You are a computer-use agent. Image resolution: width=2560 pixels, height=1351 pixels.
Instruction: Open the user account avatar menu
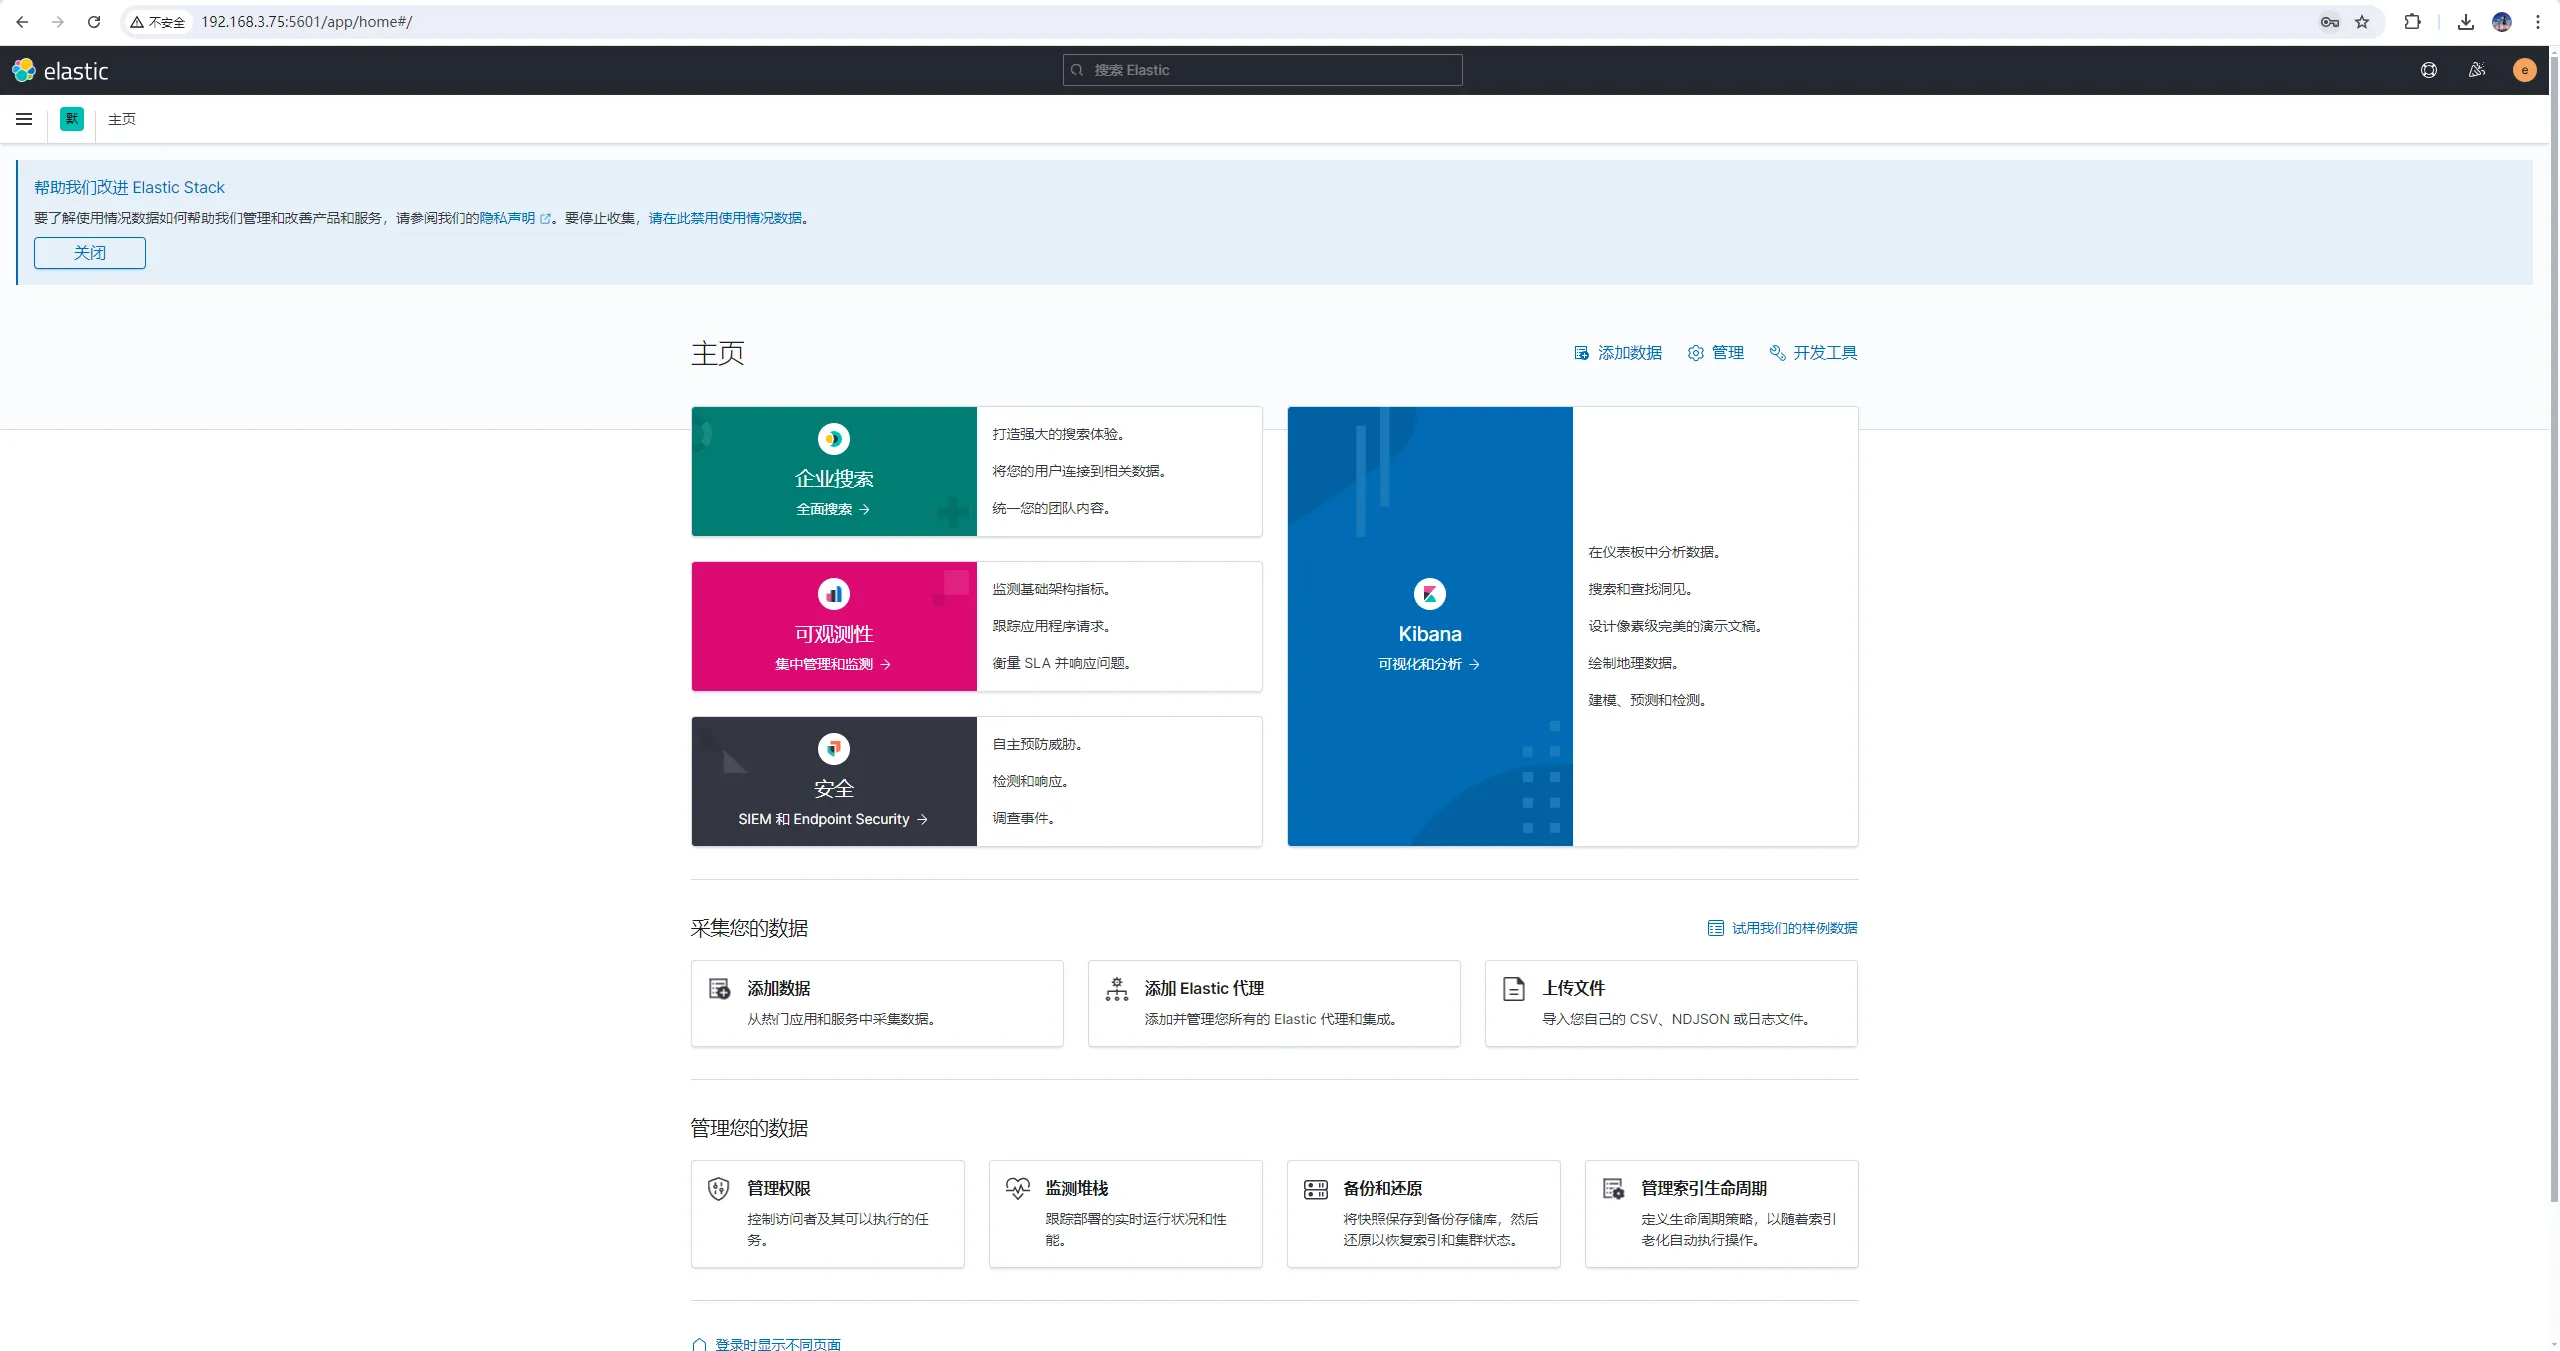point(2525,70)
